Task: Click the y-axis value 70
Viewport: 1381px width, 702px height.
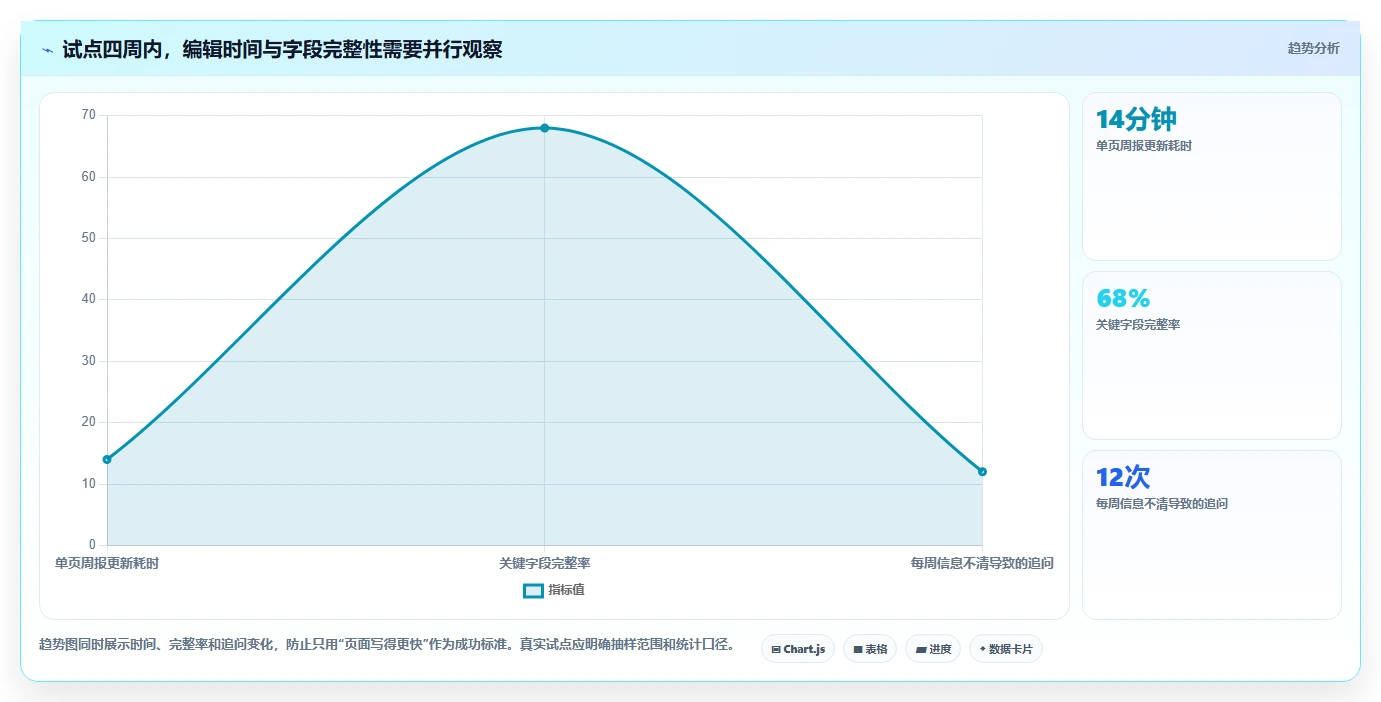Action: tap(89, 115)
